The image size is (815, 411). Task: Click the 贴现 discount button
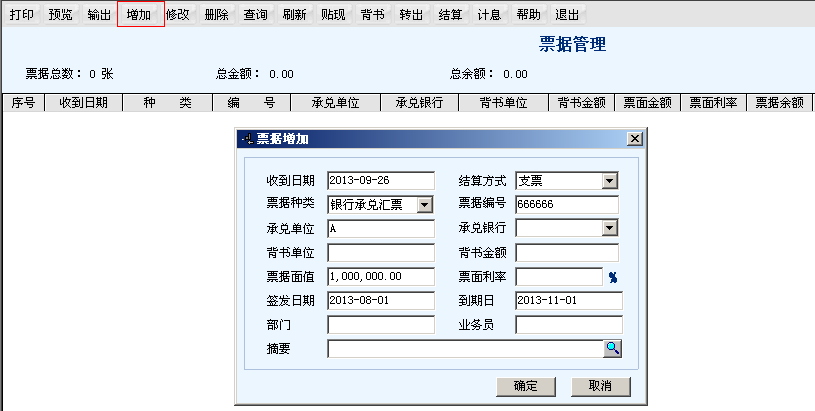333,15
